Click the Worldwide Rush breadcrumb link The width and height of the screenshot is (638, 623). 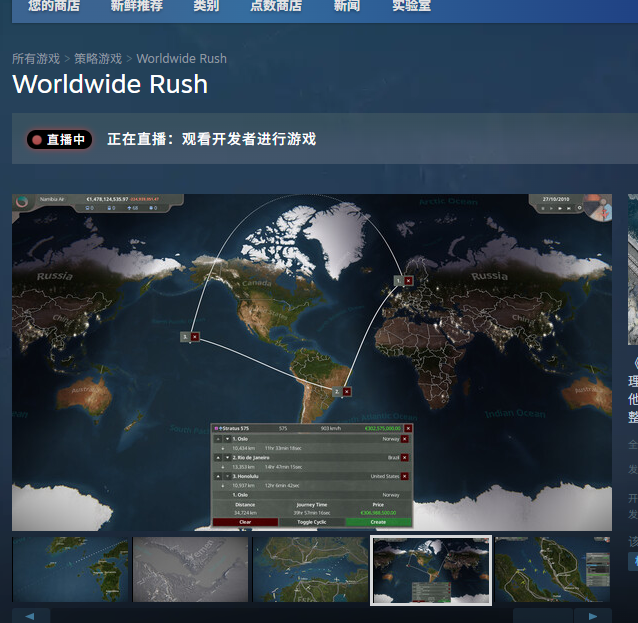(181, 59)
